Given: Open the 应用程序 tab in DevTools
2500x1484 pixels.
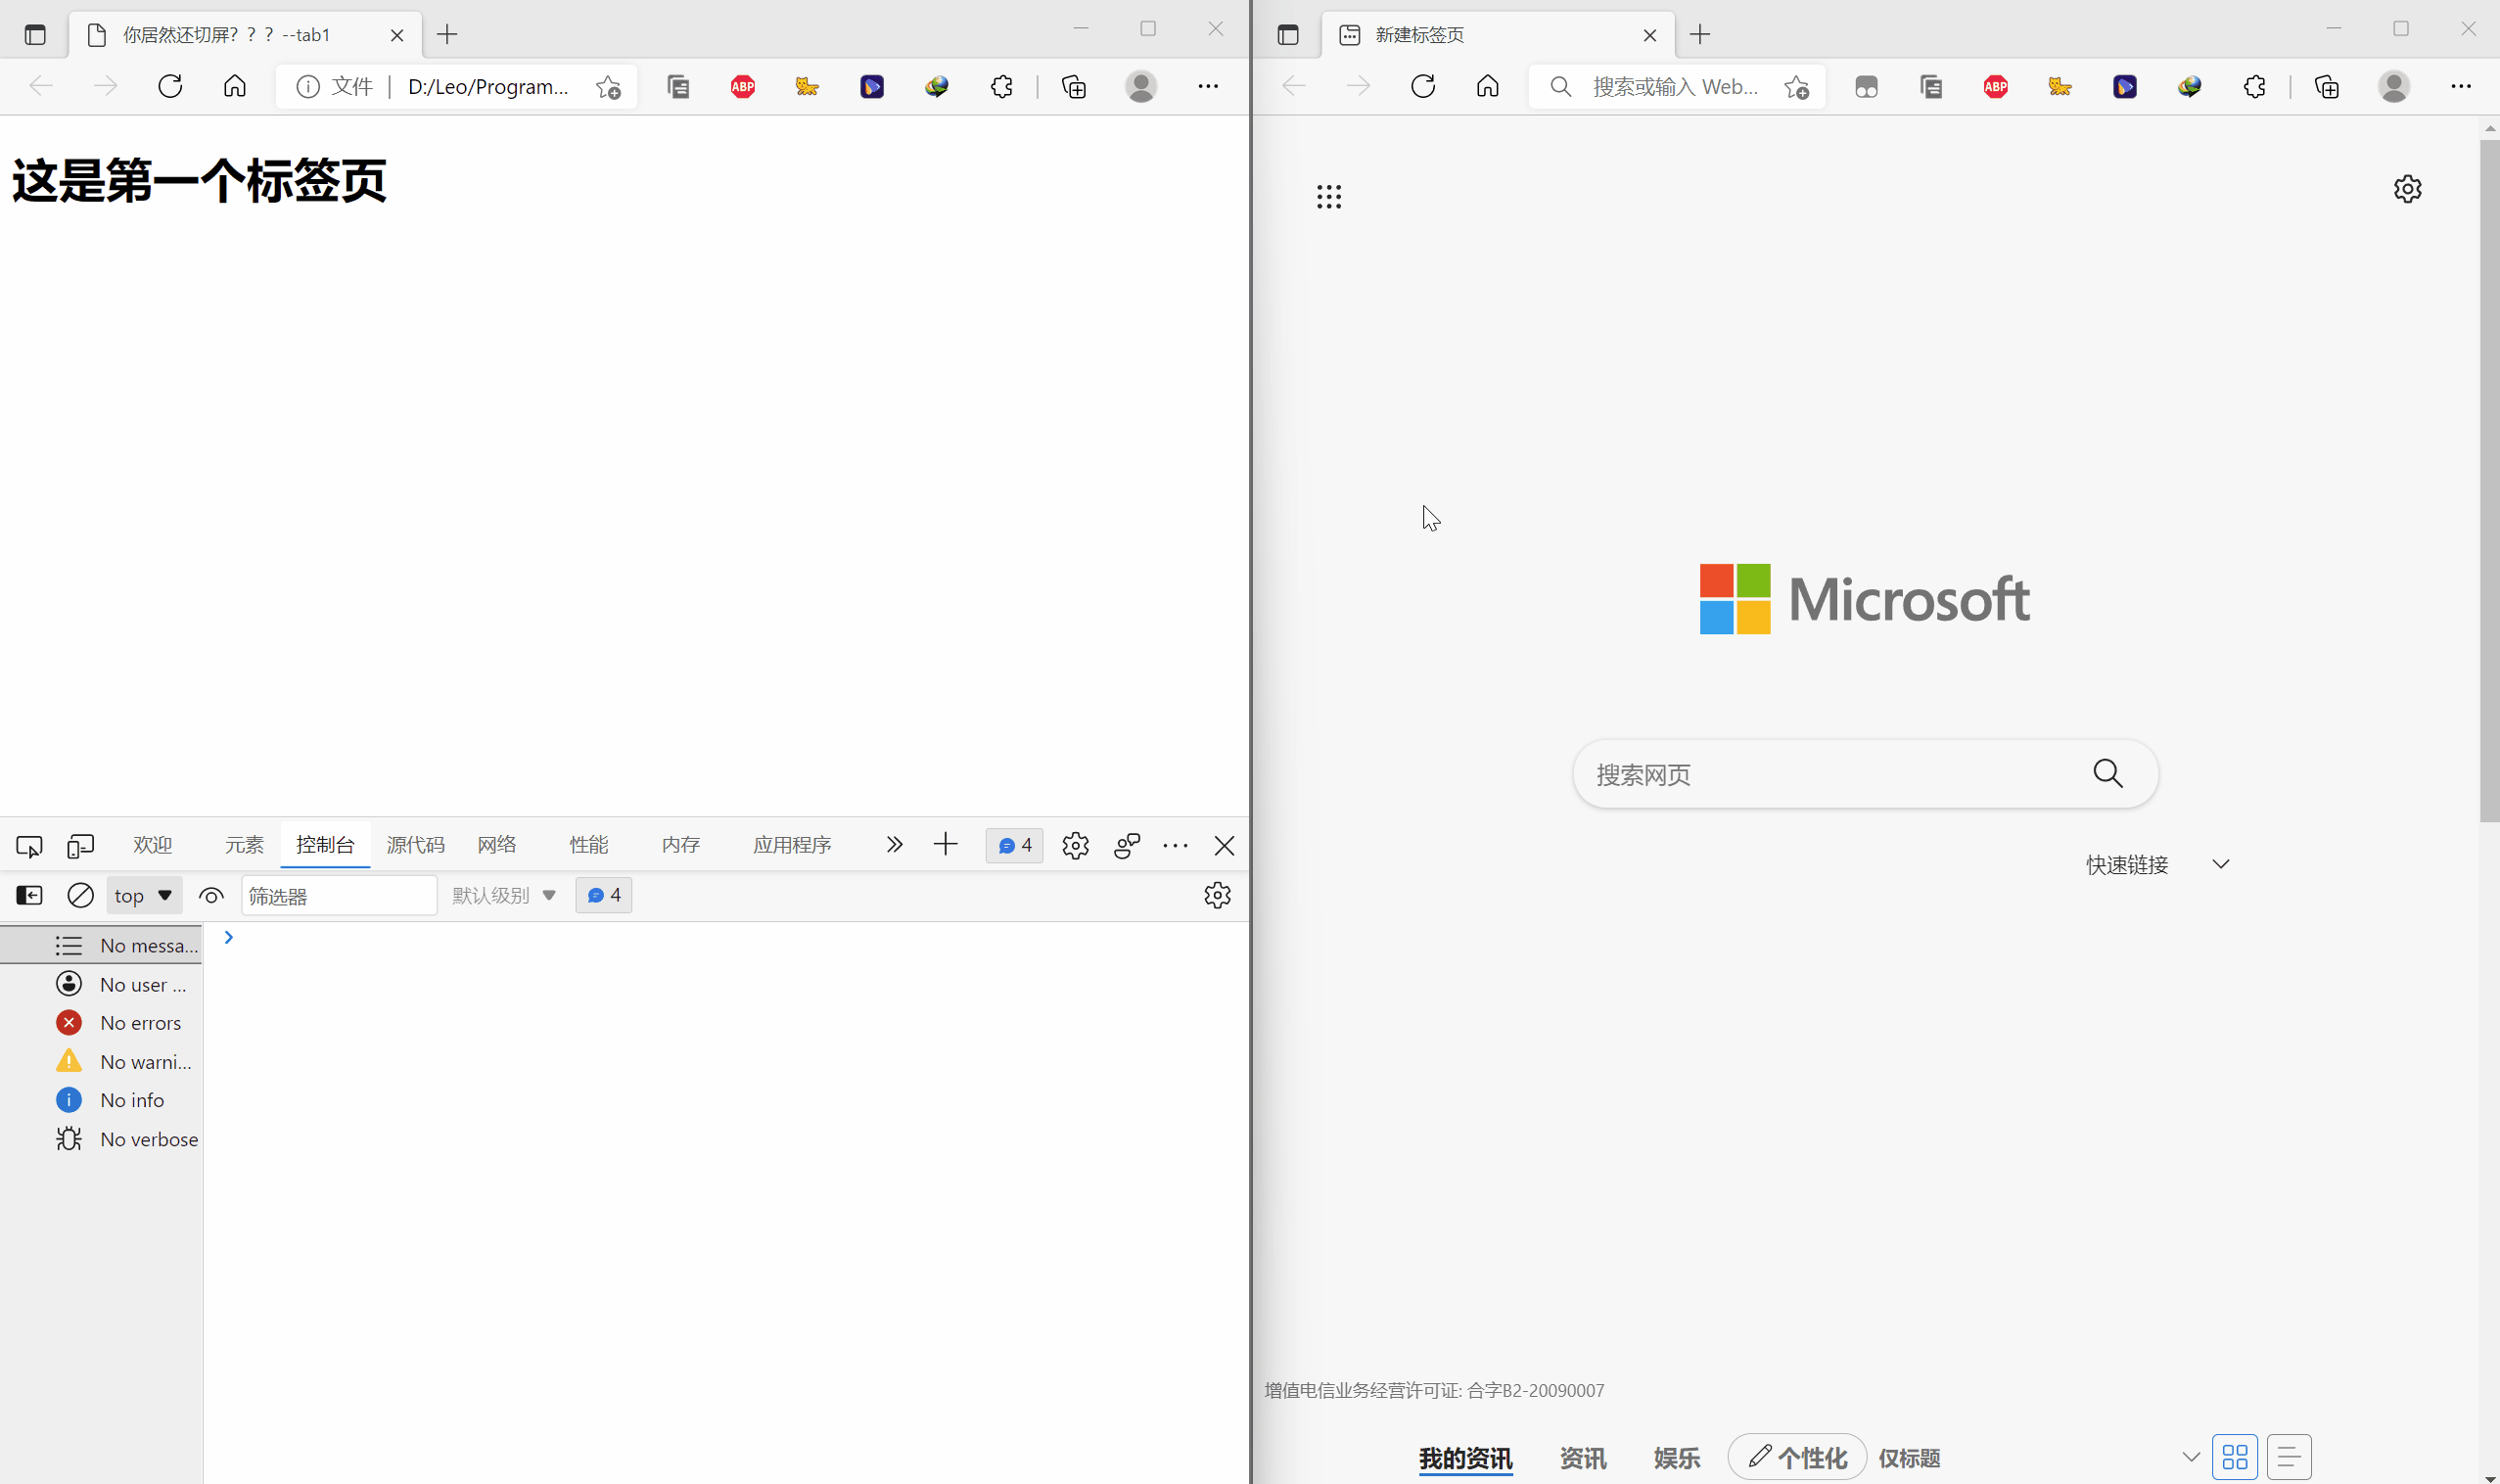Looking at the screenshot, I should (x=792, y=845).
